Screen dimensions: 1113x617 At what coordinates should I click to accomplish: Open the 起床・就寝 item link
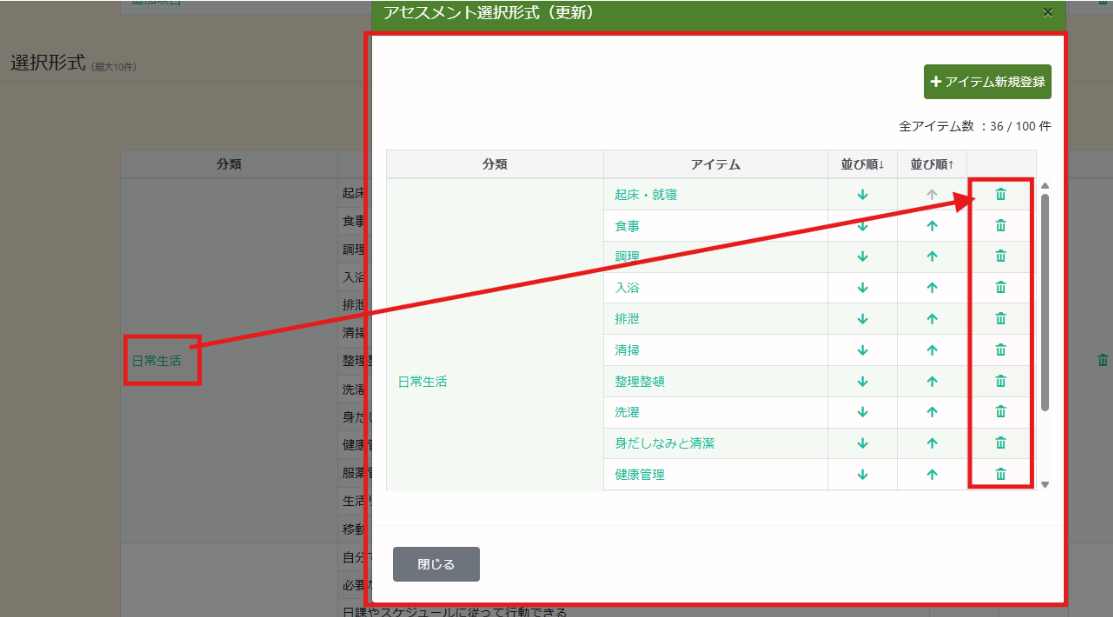646,195
